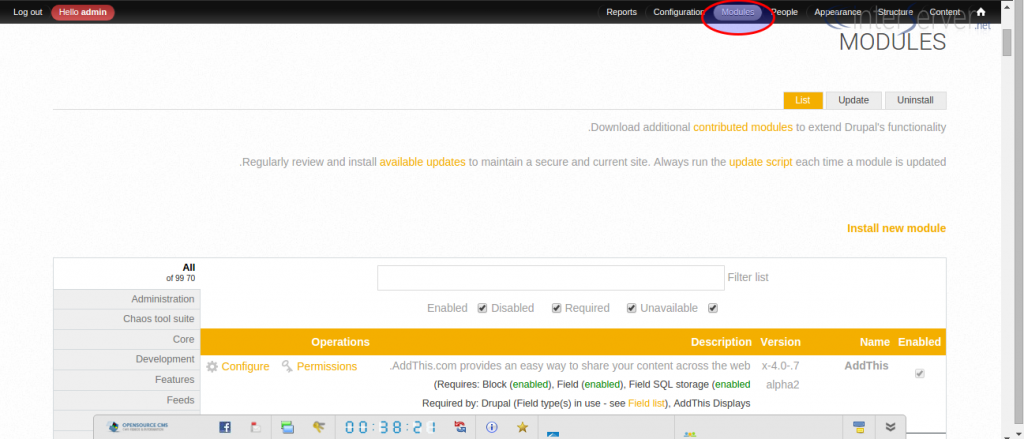
Task: Click the key icon beside Permissions
Action: (287, 367)
